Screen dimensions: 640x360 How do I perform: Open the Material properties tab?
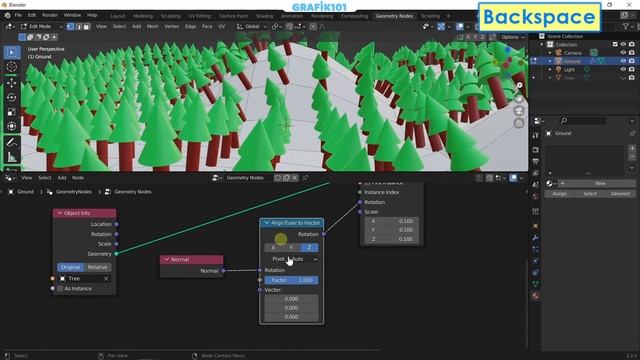tap(536, 296)
